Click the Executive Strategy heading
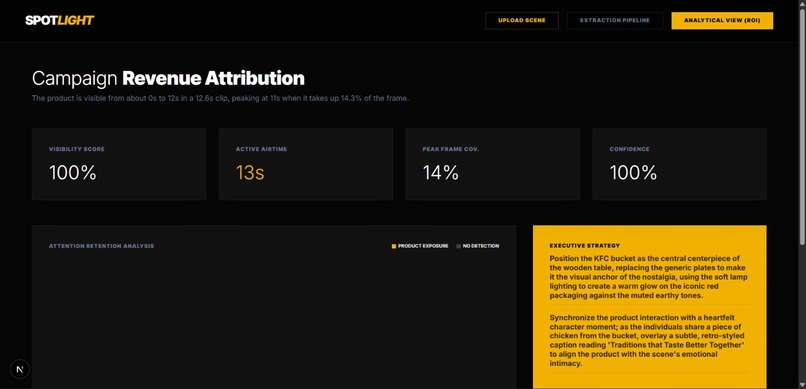Image resolution: width=806 pixels, height=389 pixels. (x=584, y=246)
